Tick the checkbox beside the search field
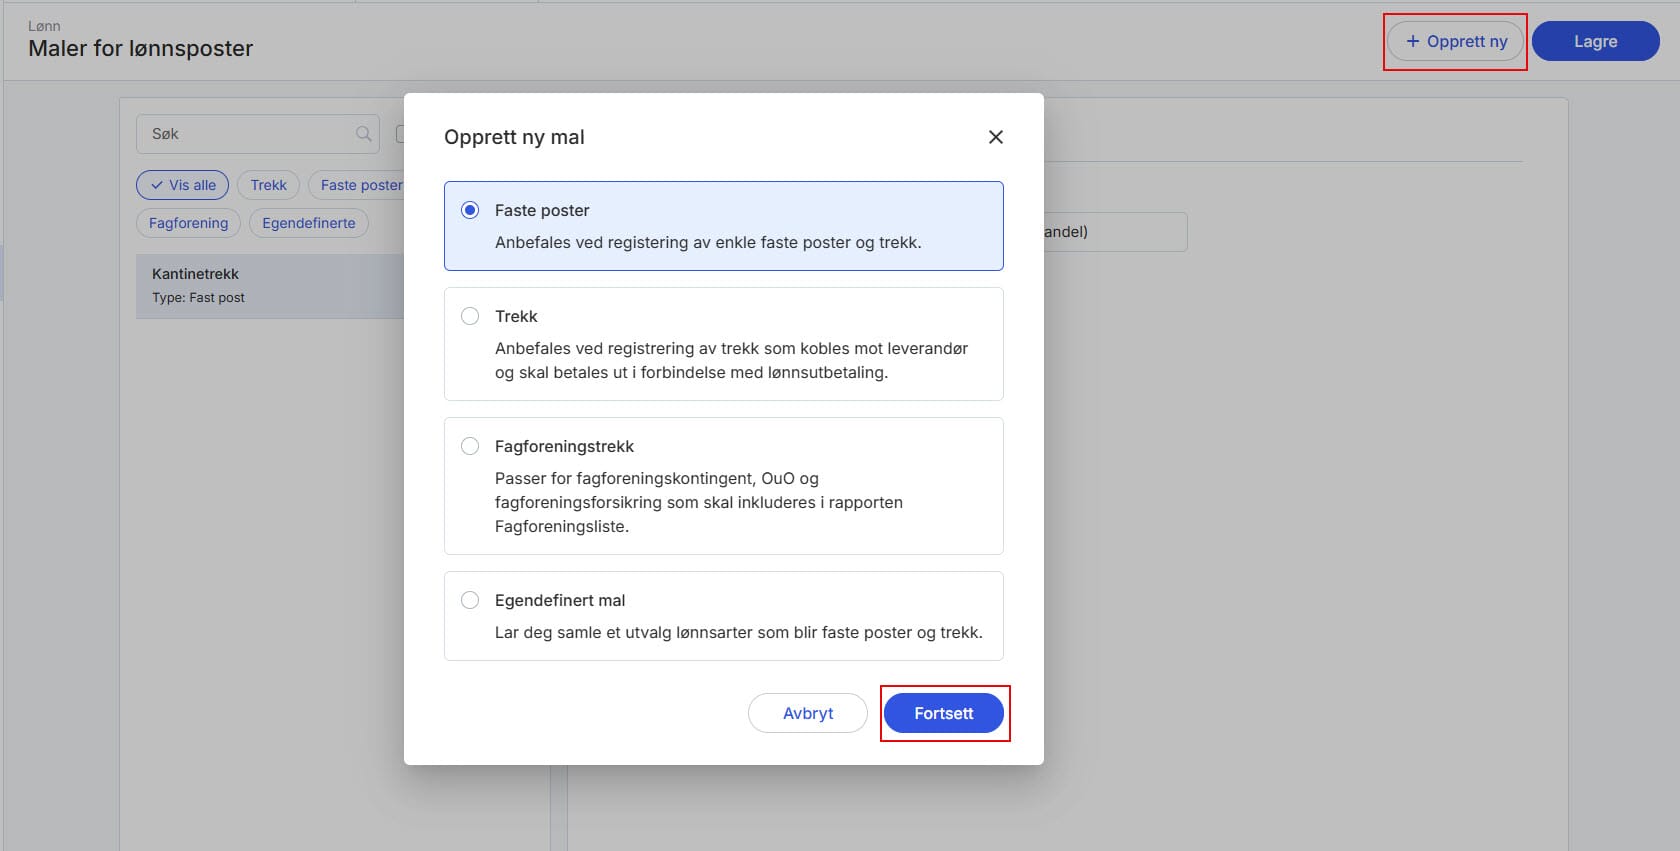The width and height of the screenshot is (1680, 851). 400,134
